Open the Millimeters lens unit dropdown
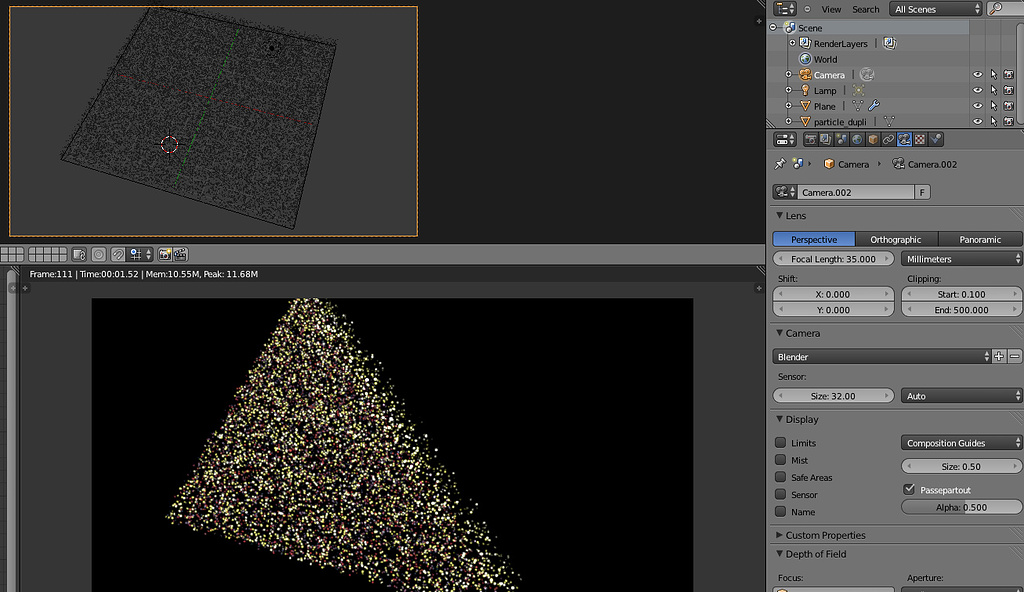Image resolution: width=1024 pixels, height=592 pixels. click(961, 259)
